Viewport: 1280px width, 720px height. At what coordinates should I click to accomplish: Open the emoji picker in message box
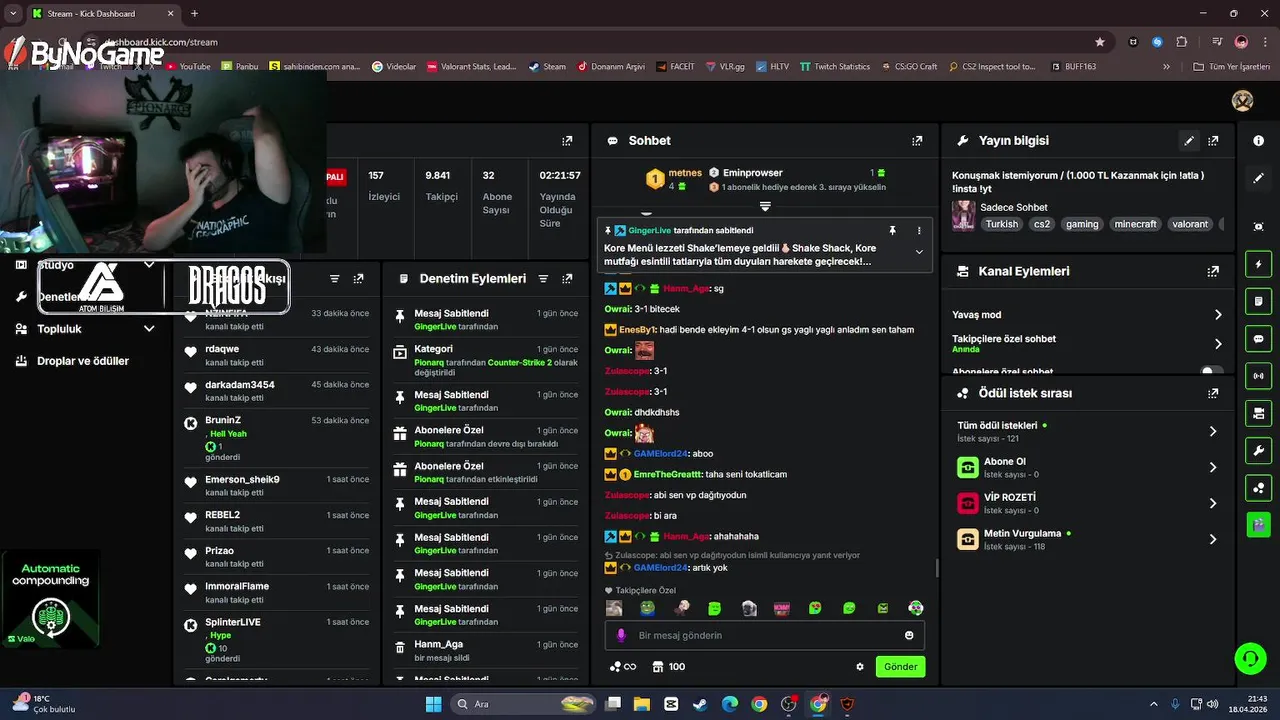click(909, 635)
